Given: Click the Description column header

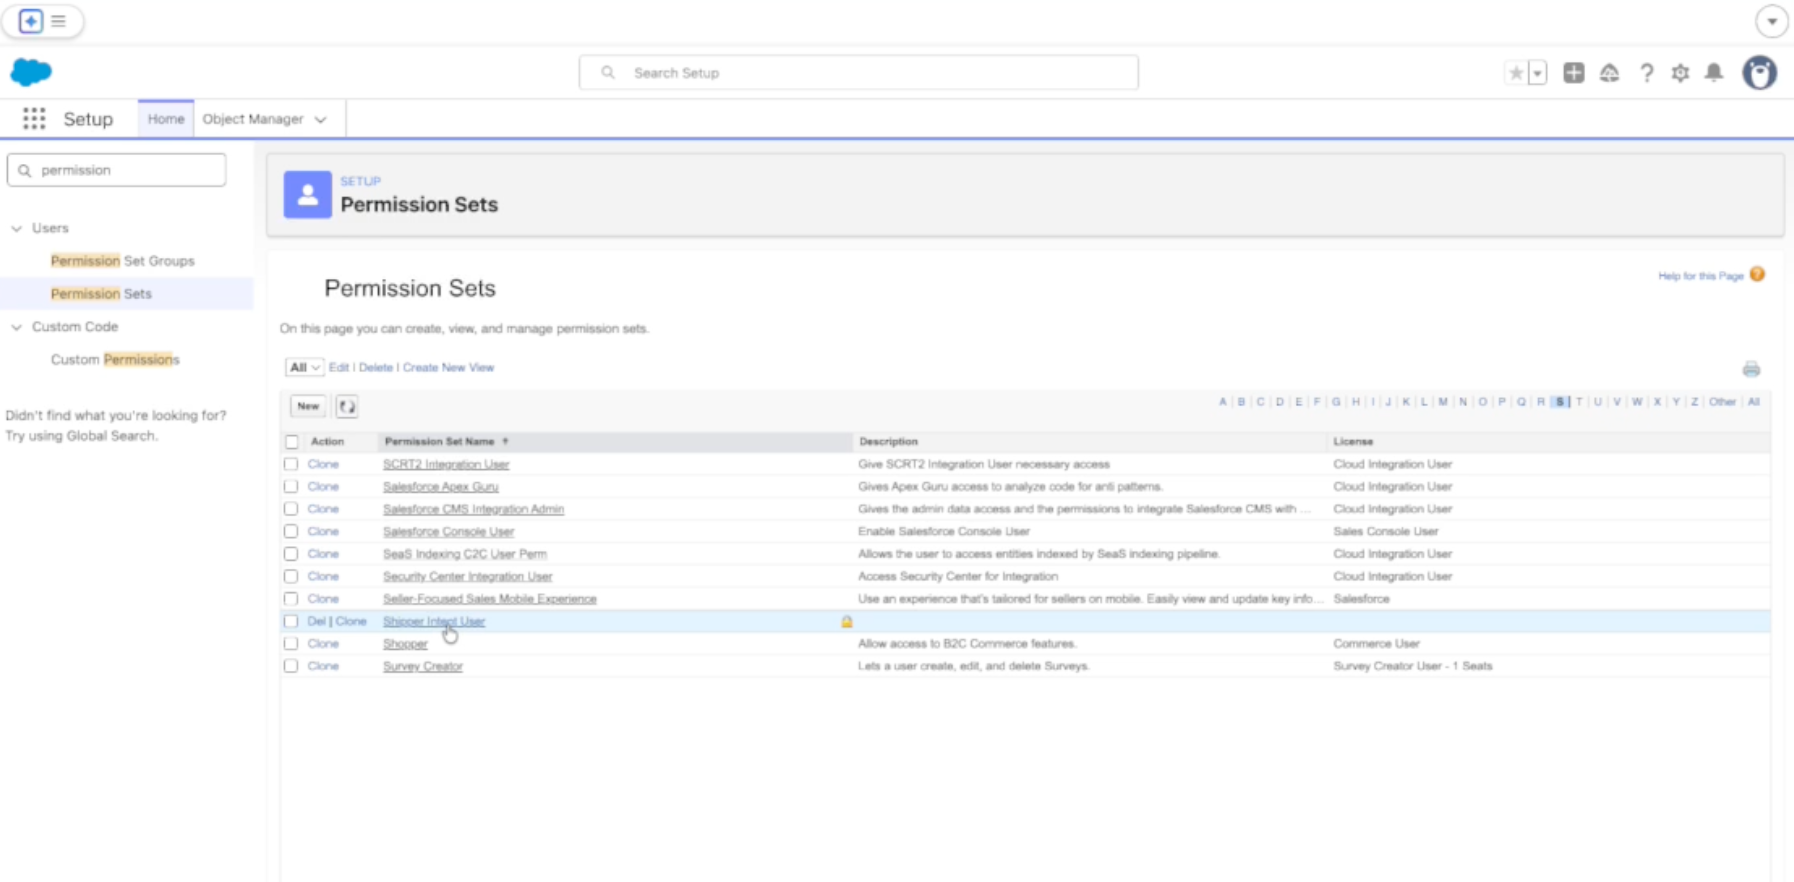Looking at the screenshot, I should pyautogui.click(x=888, y=441).
